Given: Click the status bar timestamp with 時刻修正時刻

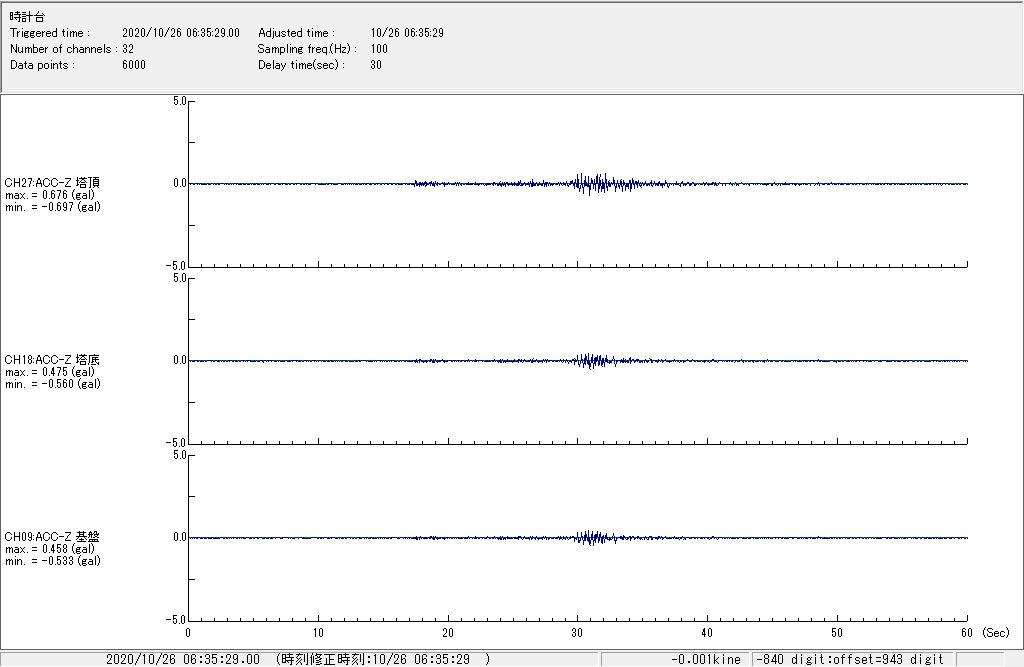Looking at the screenshot, I should (298, 659).
